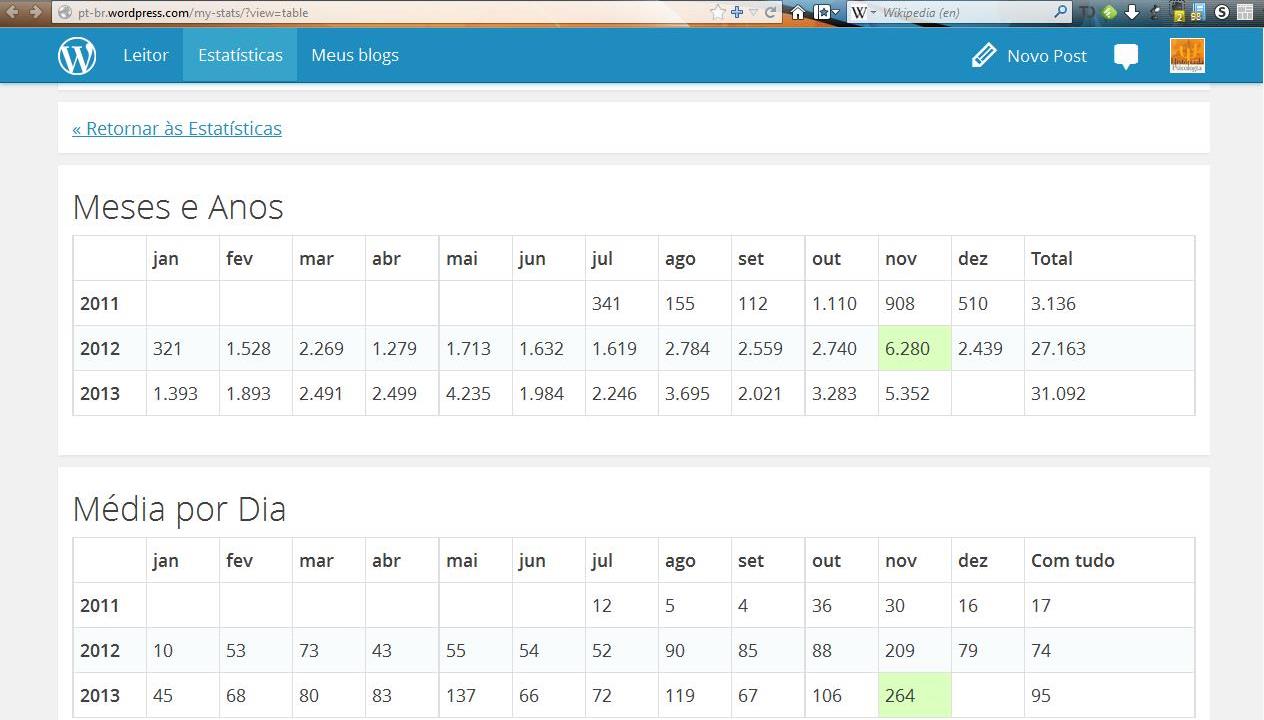Go to Meus blogs tab
1264x720 pixels.
pyautogui.click(x=355, y=56)
